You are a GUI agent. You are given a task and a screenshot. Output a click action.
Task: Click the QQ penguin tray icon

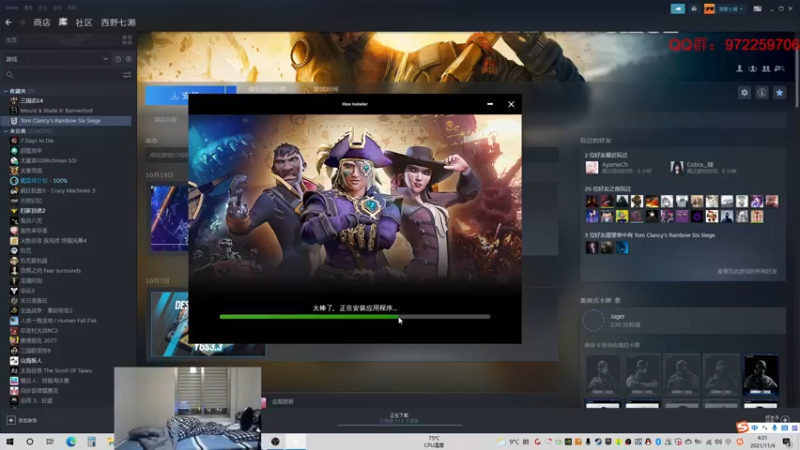(x=648, y=442)
